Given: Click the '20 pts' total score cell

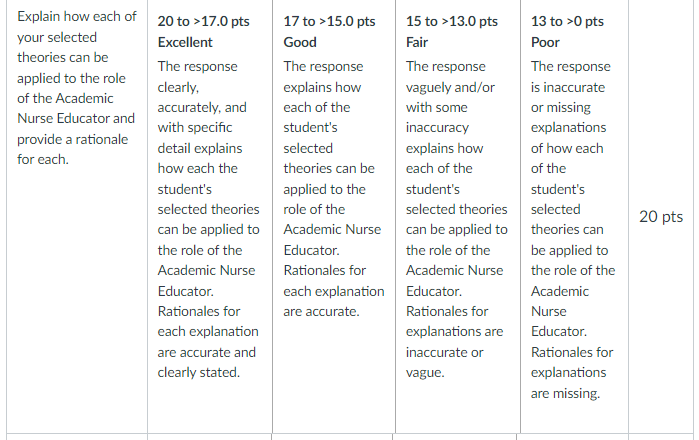Looking at the screenshot, I should coord(661,217).
